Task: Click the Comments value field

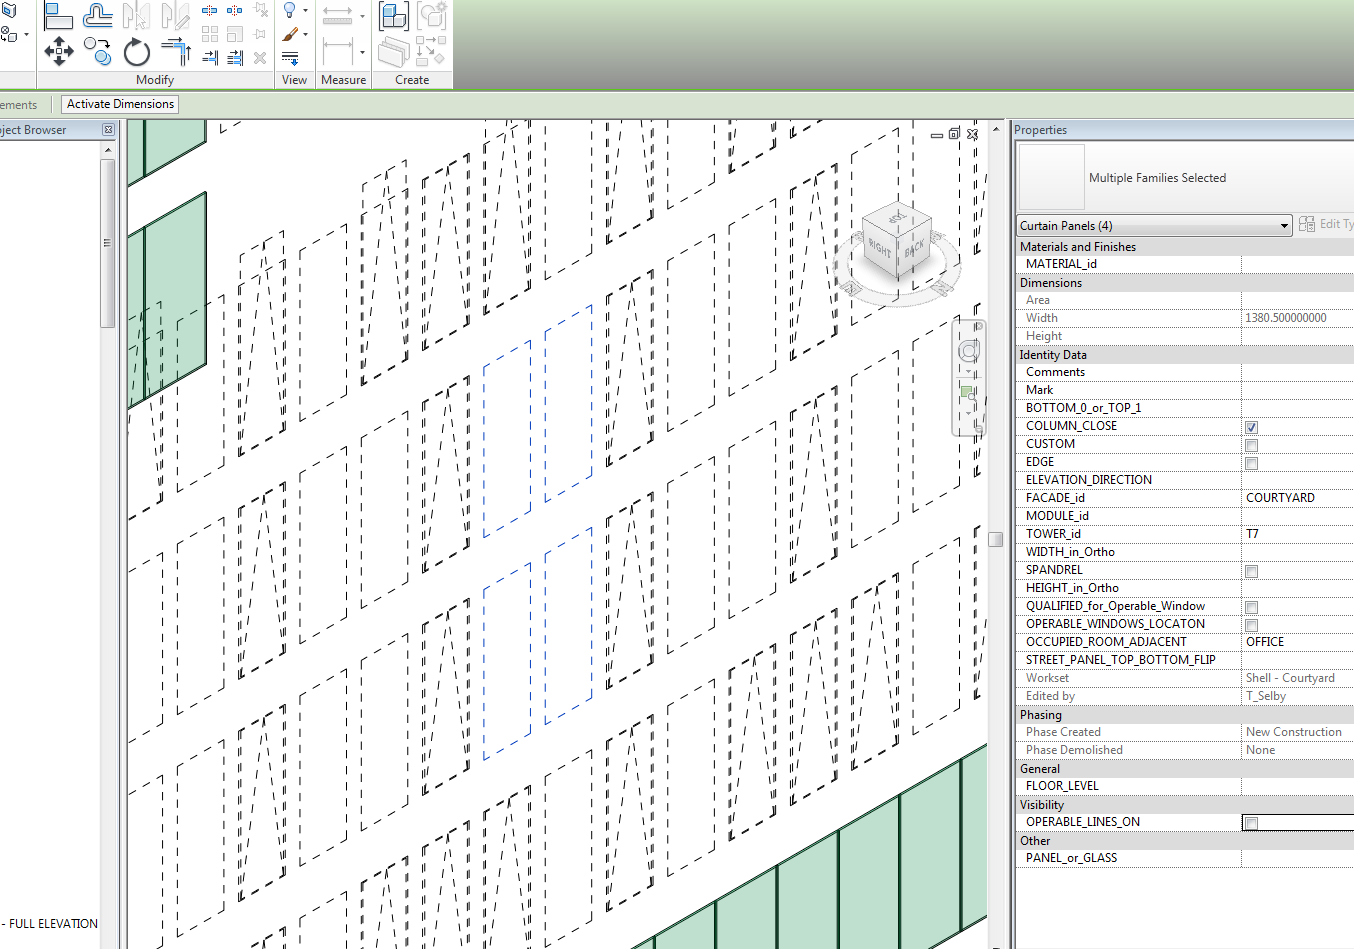Action: [x=1297, y=371]
